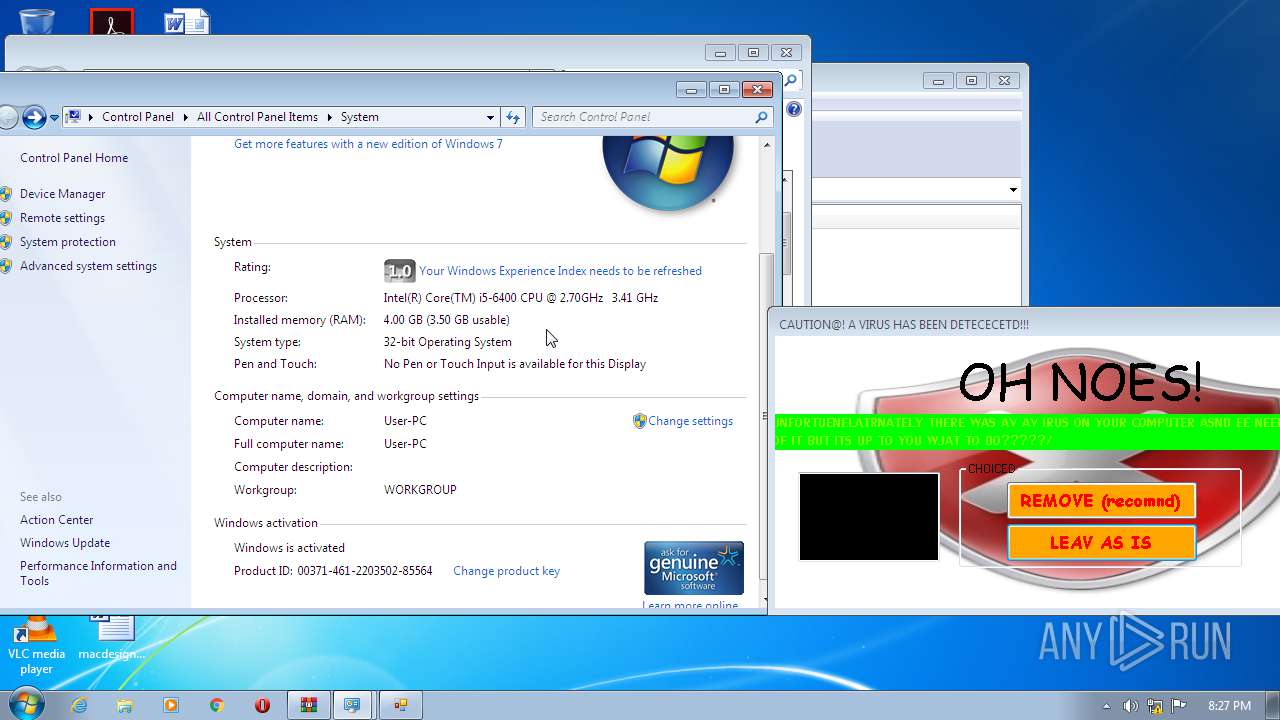Open the recent pages dropdown arrow

point(54,118)
